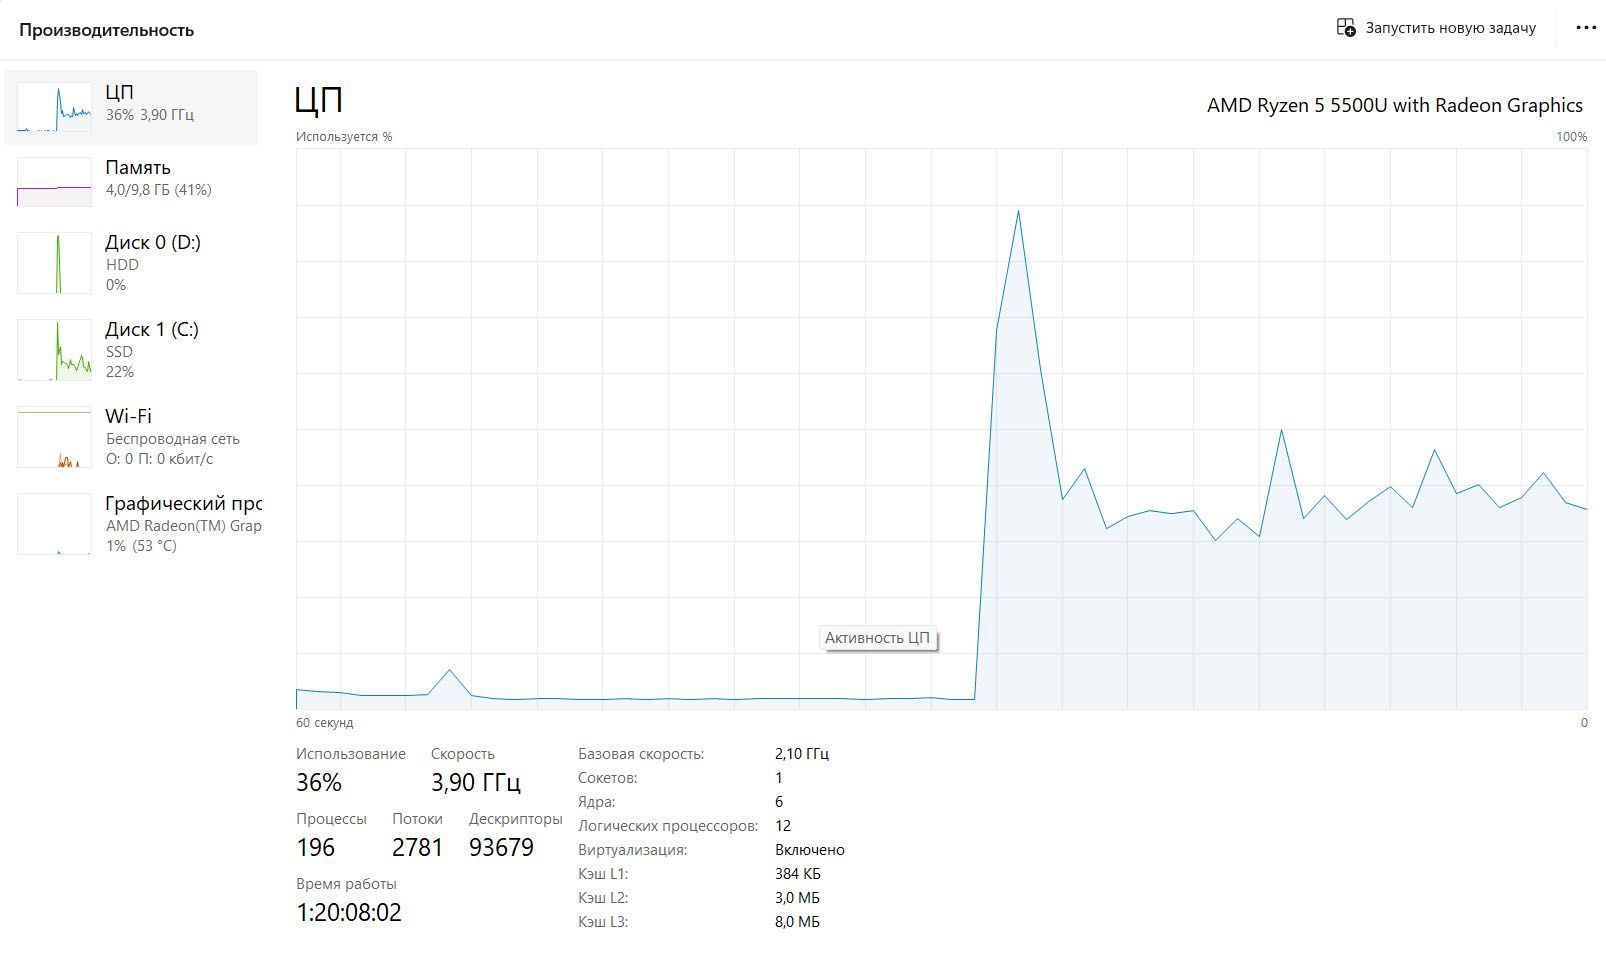Click the Ядра value 6
Image resolution: width=1606 pixels, height=959 pixels.
click(x=779, y=802)
